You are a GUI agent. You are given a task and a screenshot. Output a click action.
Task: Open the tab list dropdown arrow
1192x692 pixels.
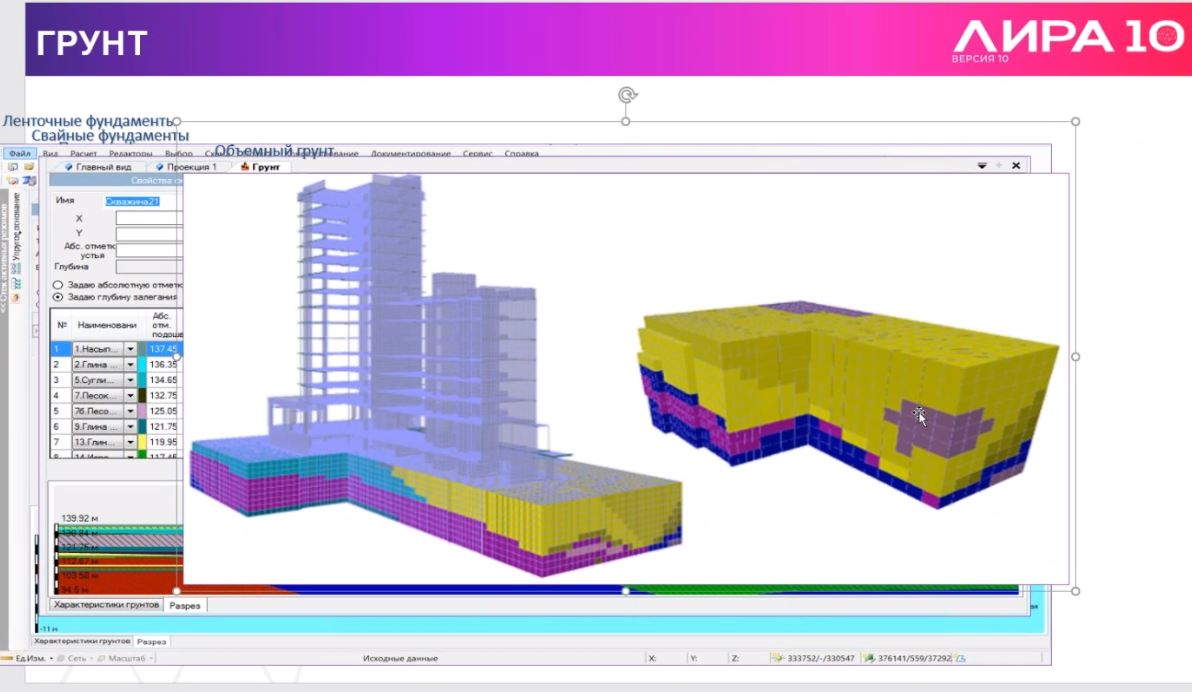[x=981, y=166]
